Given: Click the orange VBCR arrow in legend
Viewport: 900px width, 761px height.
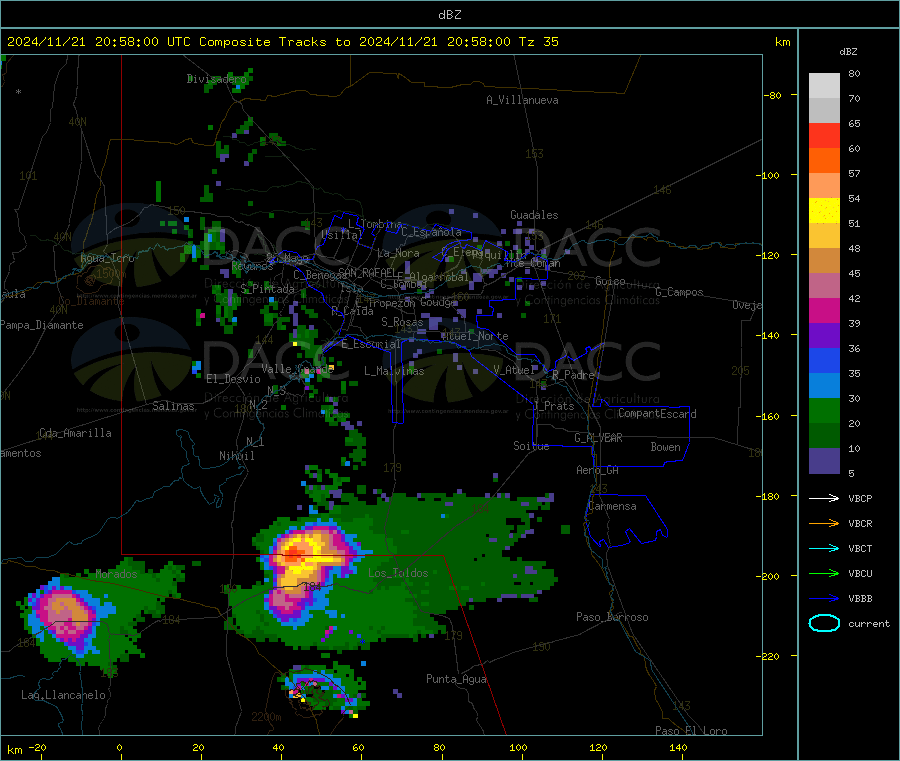Looking at the screenshot, I should [824, 523].
